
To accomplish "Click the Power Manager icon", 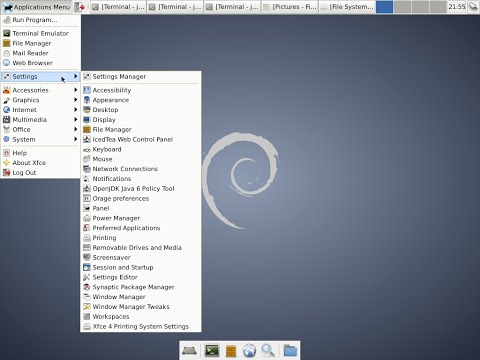I will click(87, 218).
